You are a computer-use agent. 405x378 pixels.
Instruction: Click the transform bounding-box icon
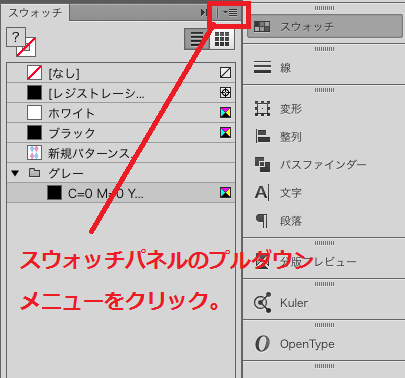tap(262, 109)
